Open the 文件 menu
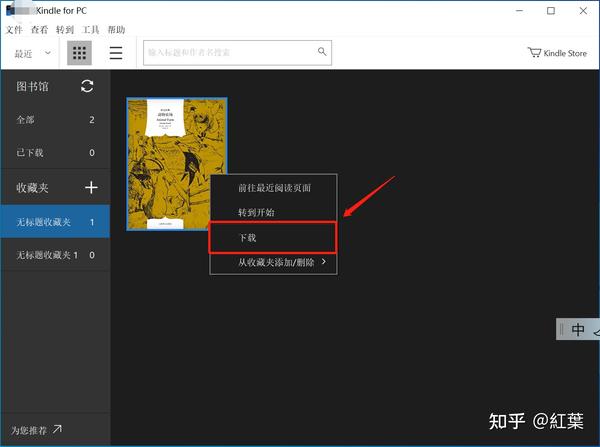The width and height of the screenshot is (600, 447). tap(14, 30)
